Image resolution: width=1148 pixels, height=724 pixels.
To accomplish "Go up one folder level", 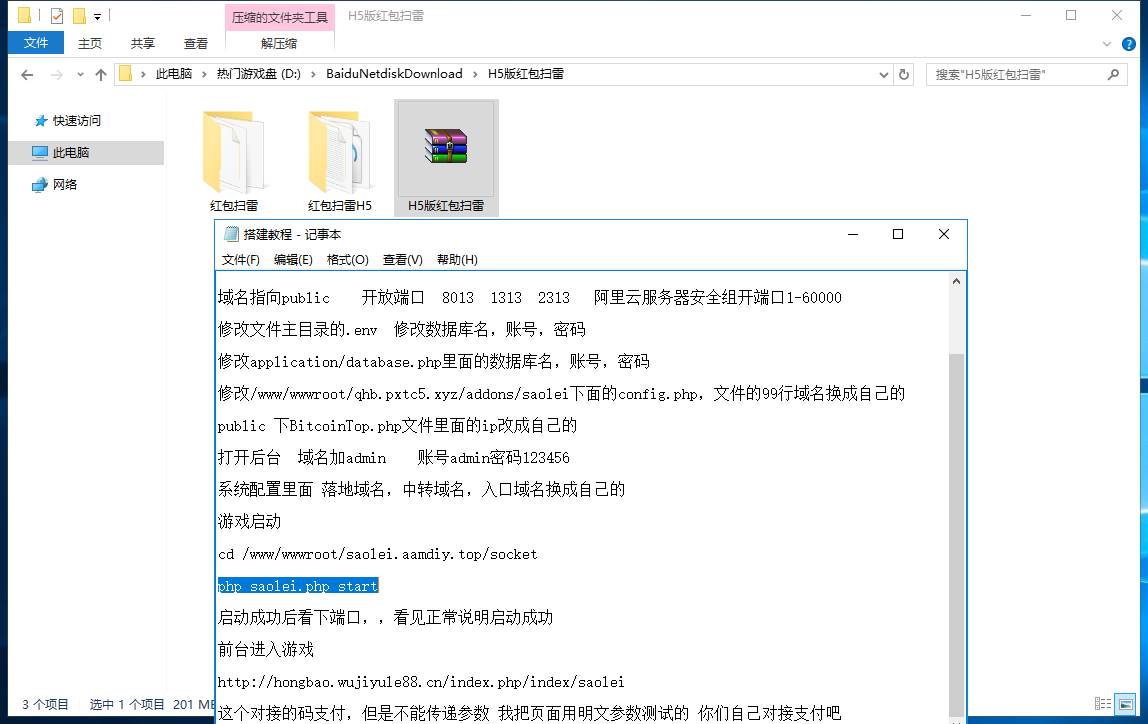I will pyautogui.click(x=100, y=75).
